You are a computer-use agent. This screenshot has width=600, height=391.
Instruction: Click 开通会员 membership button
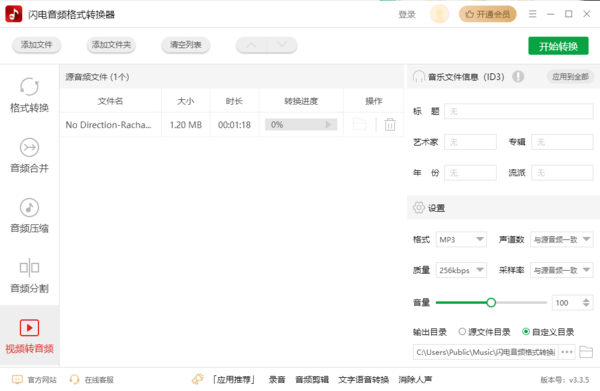pos(488,14)
